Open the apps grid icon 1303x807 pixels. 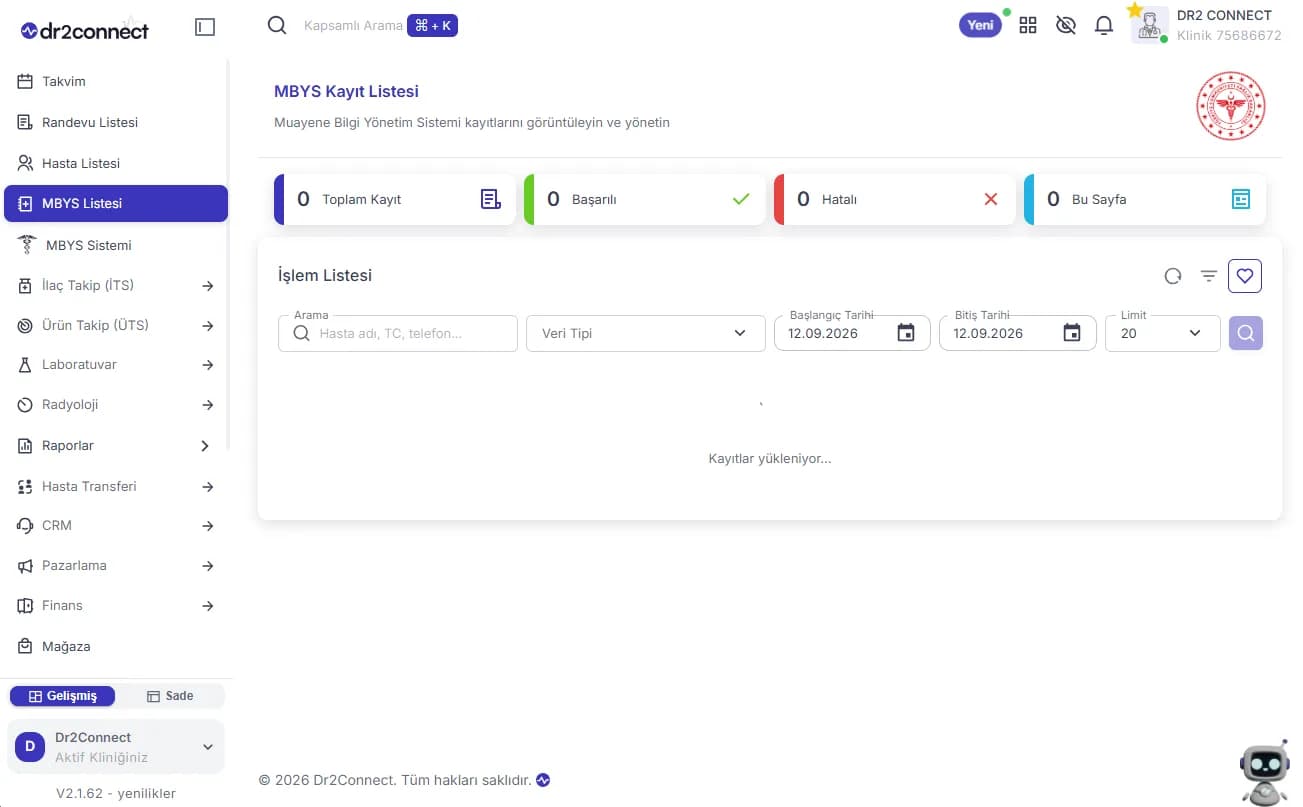[x=1028, y=26]
